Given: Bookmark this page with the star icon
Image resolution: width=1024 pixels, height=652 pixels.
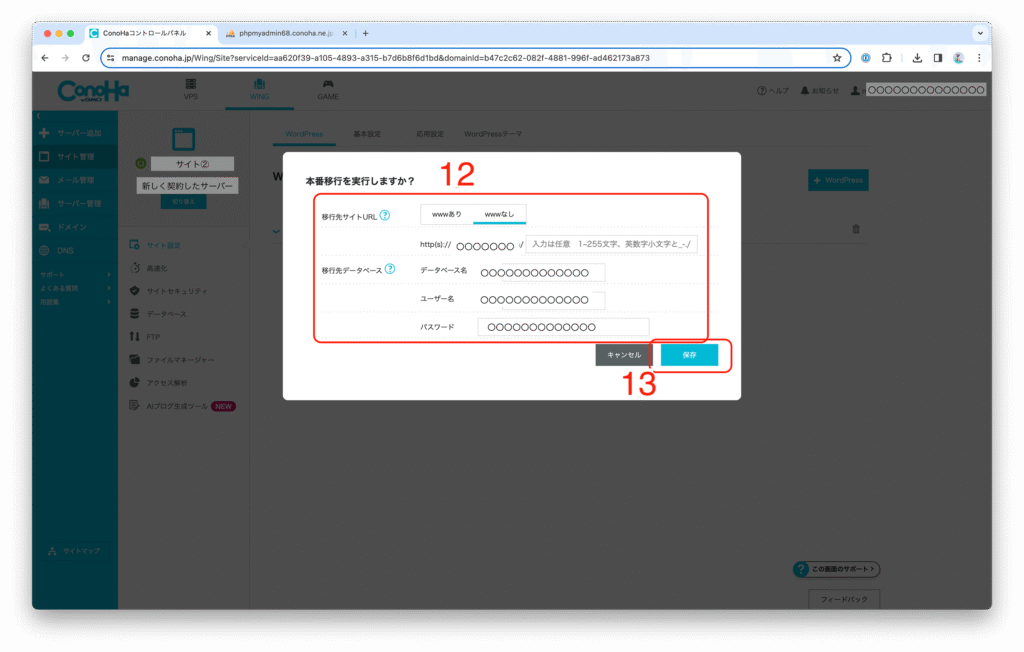Looking at the screenshot, I should pyautogui.click(x=837, y=58).
